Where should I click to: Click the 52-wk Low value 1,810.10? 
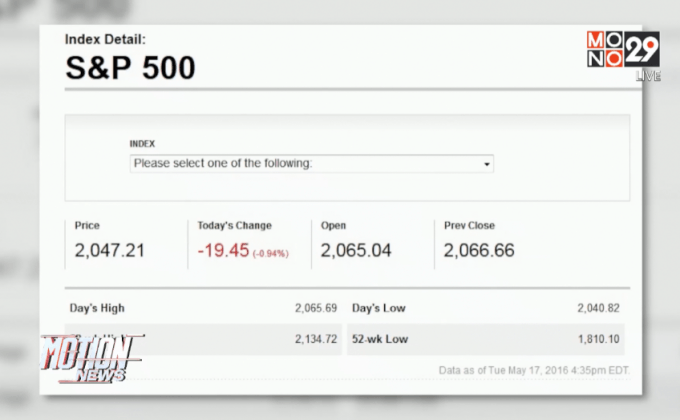(598, 339)
